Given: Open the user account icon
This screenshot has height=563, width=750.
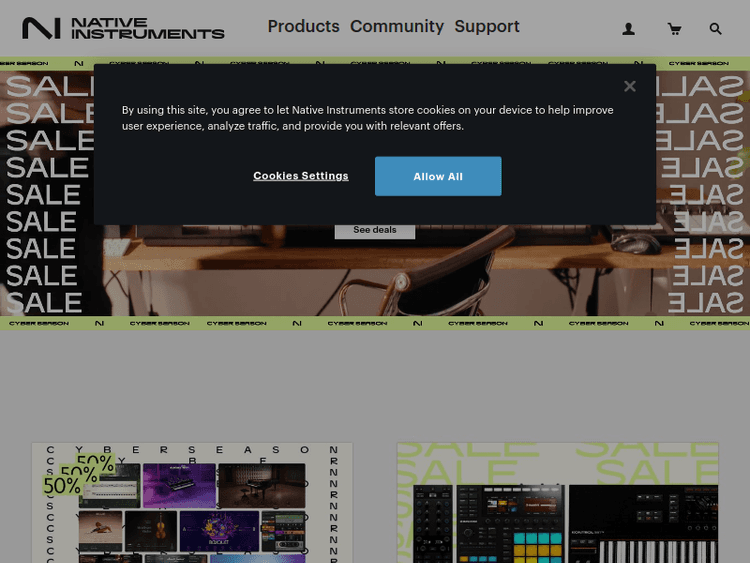Looking at the screenshot, I should [x=628, y=29].
